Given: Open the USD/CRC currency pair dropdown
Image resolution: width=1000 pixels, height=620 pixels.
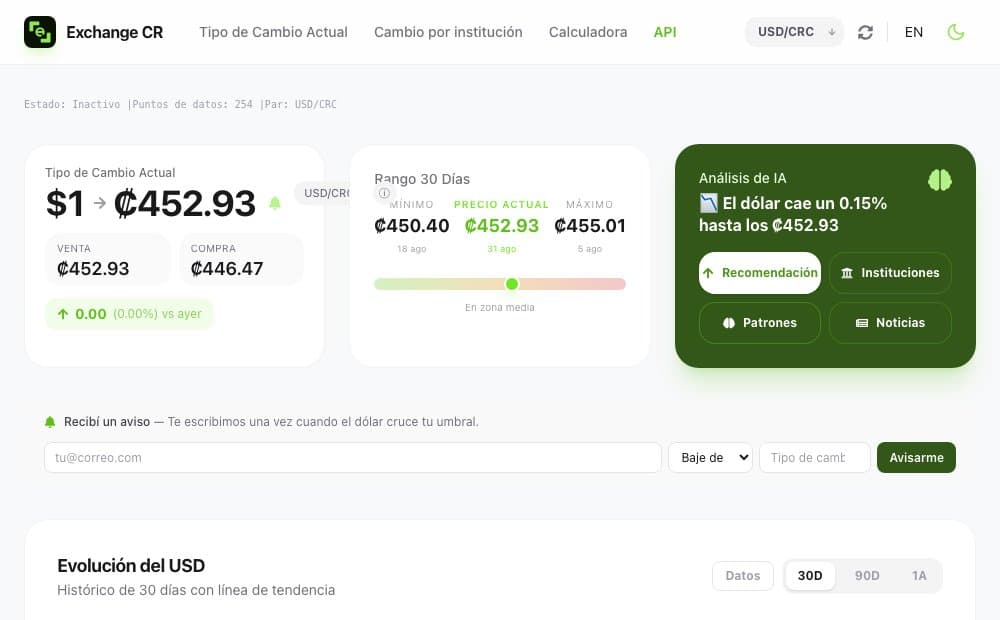Looking at the screenshot, I should 794,32.
